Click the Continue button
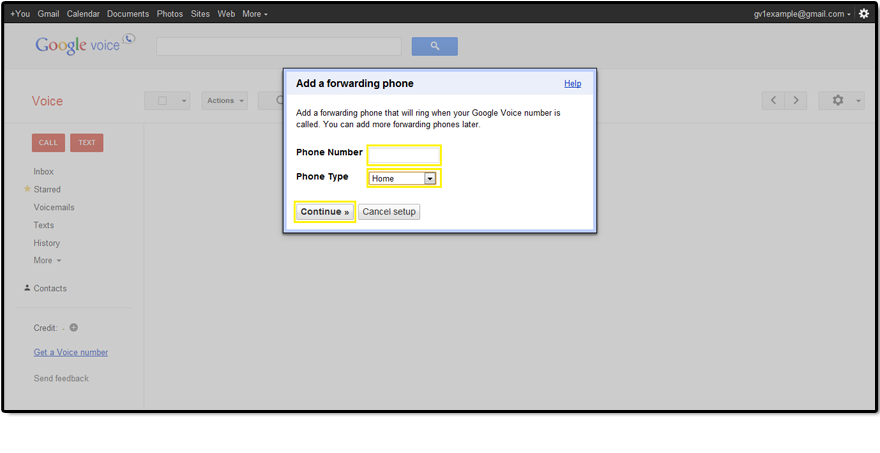 click(x=325, y=212)
